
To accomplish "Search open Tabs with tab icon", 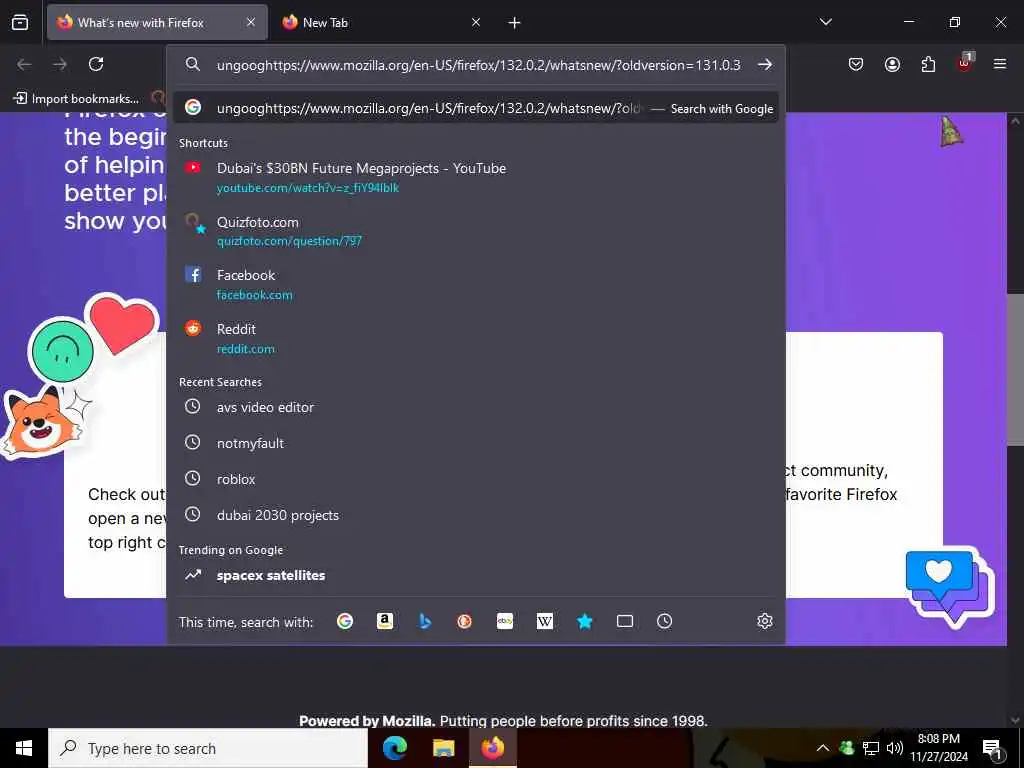I will pyautogui.click(x=625, y=621).
